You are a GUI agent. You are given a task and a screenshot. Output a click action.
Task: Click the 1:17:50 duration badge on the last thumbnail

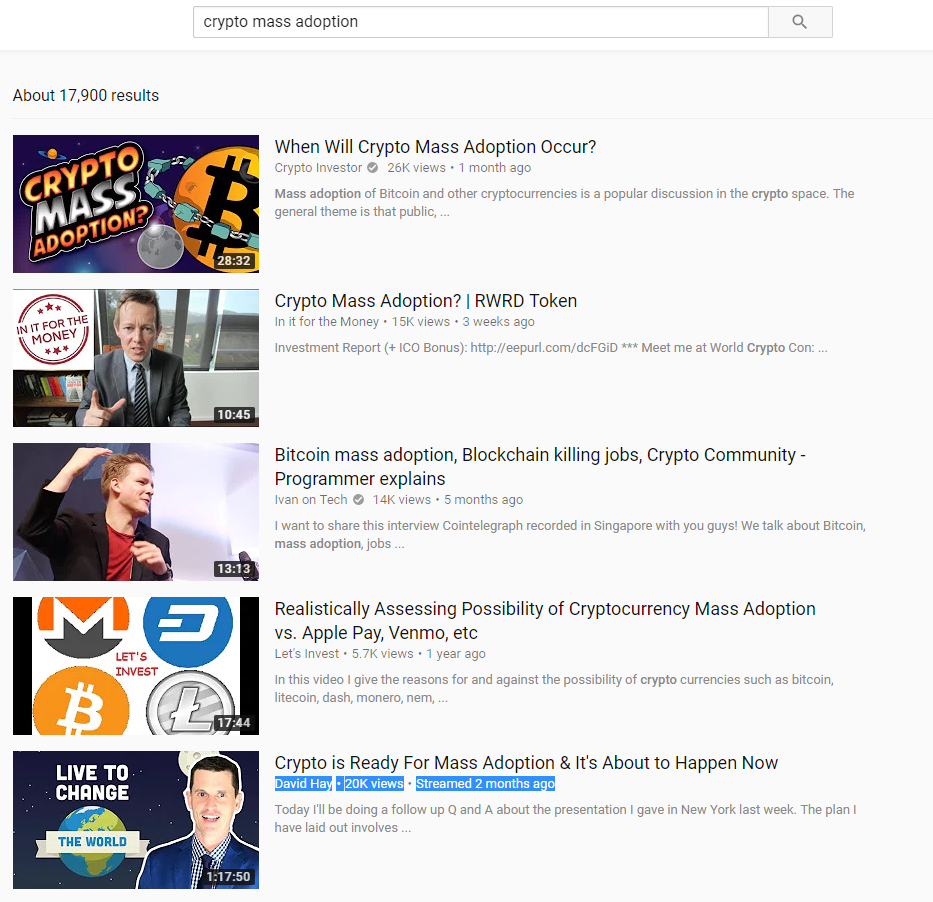coord(228,877)
